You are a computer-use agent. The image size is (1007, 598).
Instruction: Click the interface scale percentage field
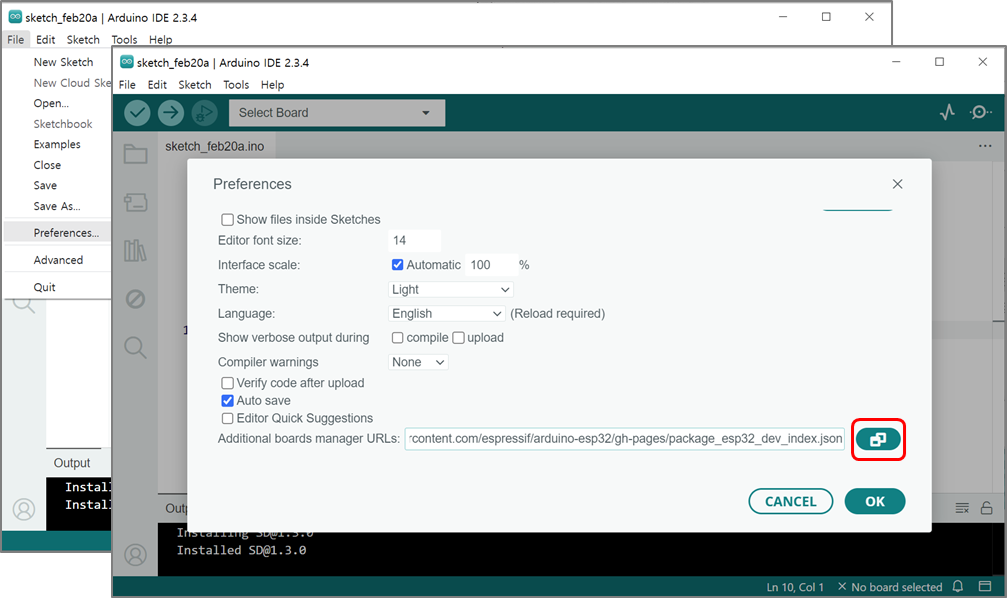(x=491, y=265)
